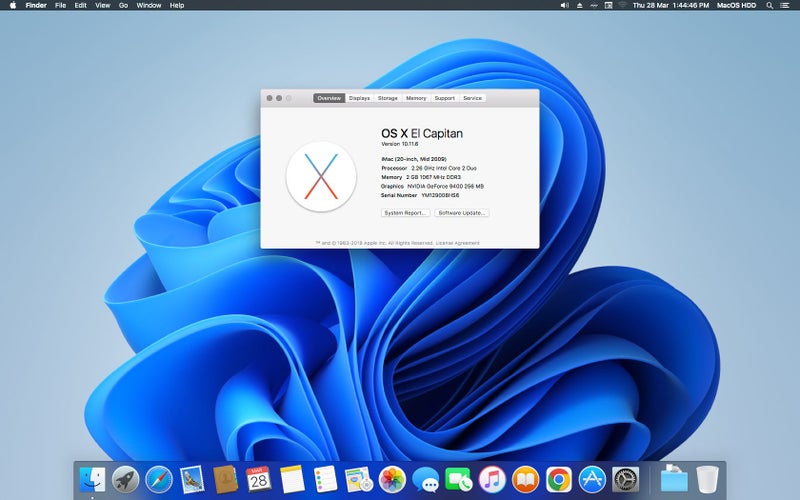Click the 2 GB 1067 MHz DDR3 value
The image size is (800, 500).
pyautogui.click(x=434, y=177)
